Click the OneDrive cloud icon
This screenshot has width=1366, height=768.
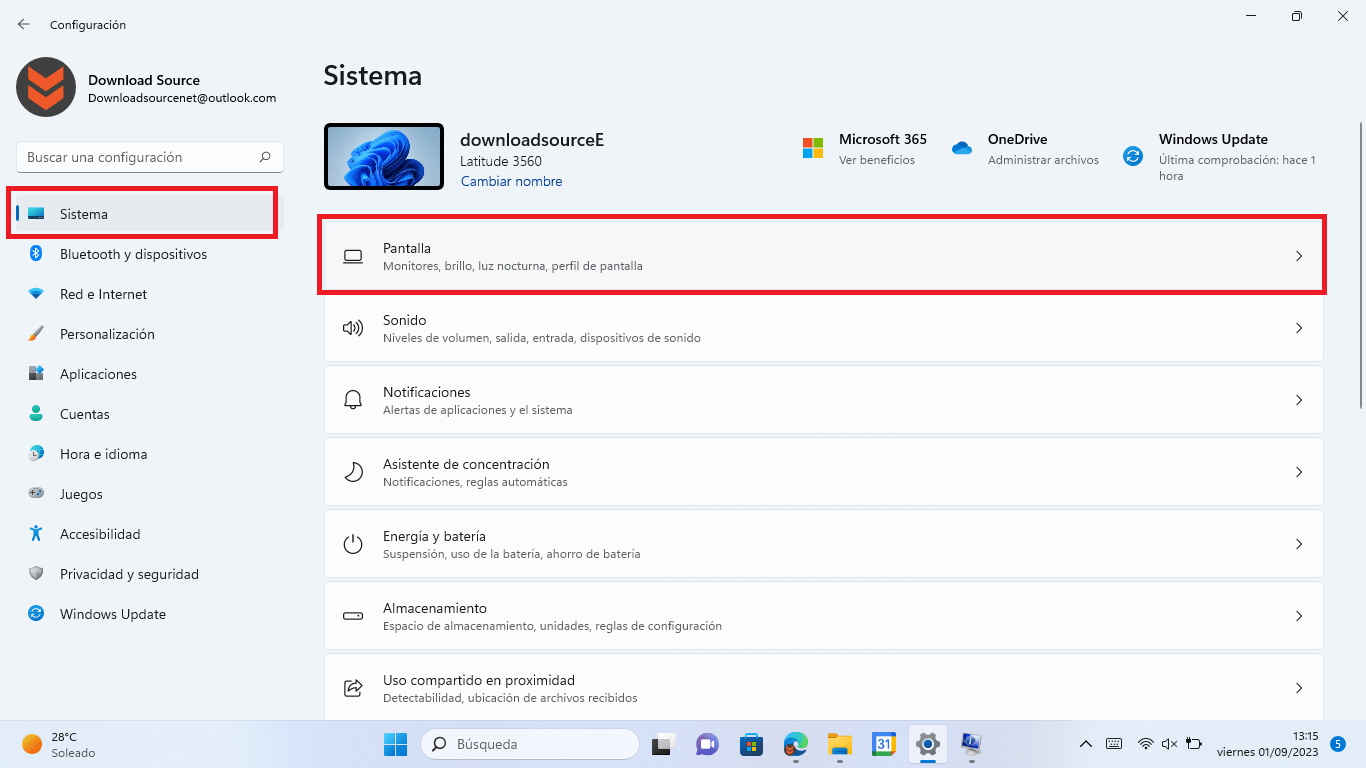tap(962, 148)
